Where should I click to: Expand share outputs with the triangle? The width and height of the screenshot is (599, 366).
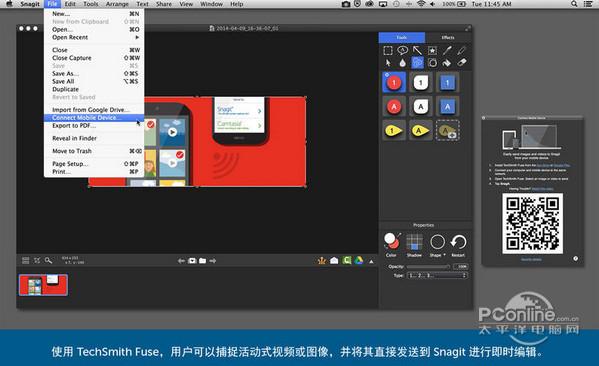pos(371,261)
